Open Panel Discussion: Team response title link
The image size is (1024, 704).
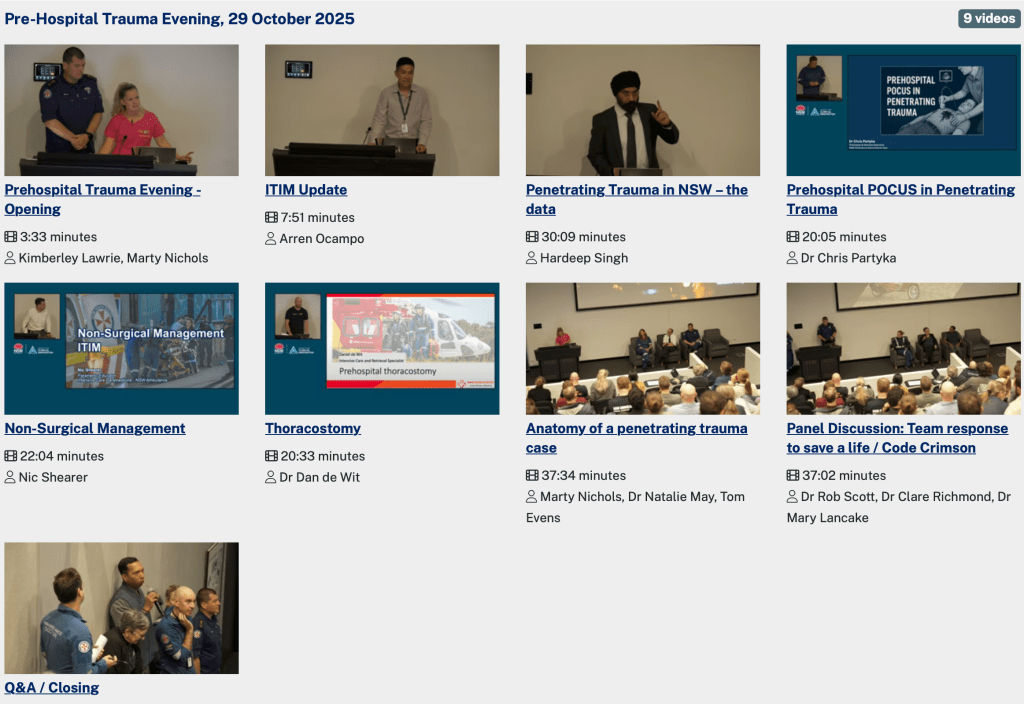coord(897,429)
